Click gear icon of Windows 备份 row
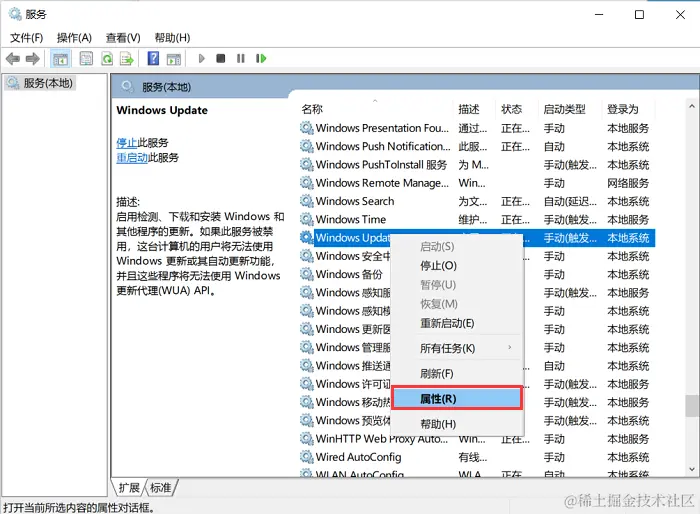The height and width of the screenshot is (514, 700). pos(307,274)
